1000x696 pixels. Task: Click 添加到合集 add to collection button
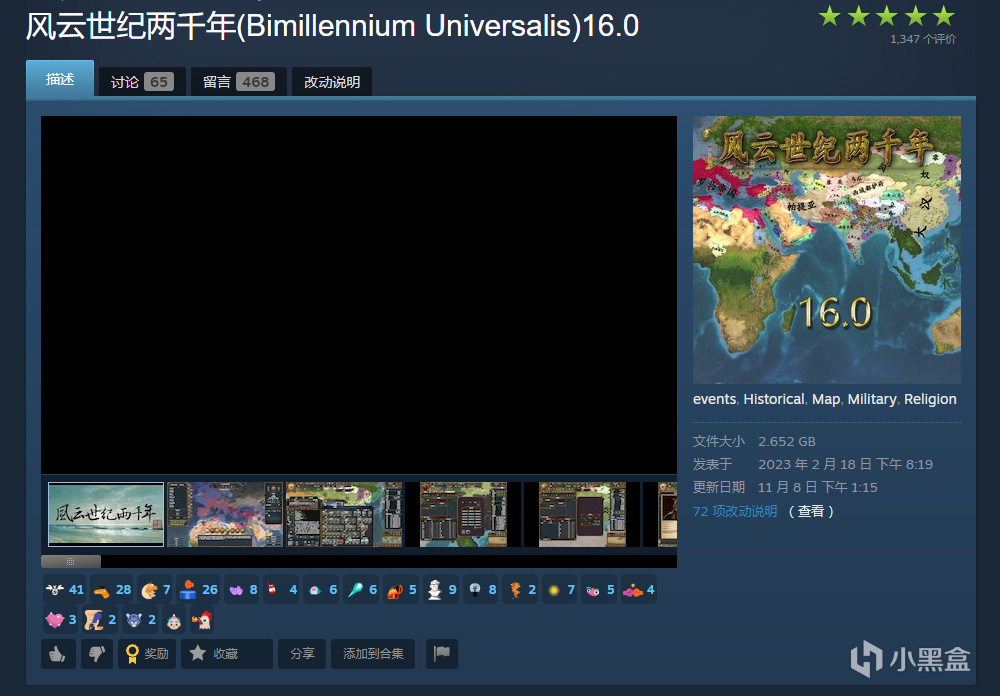pyautogui.click(x=373, y=654)
